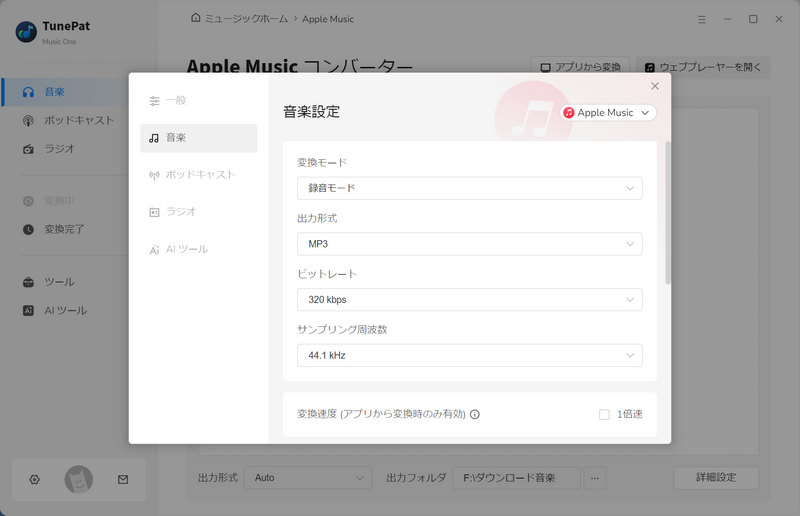Toggle the 1倍速 checkbox
Screen dimensions: 800x516
tap(604, 414)
